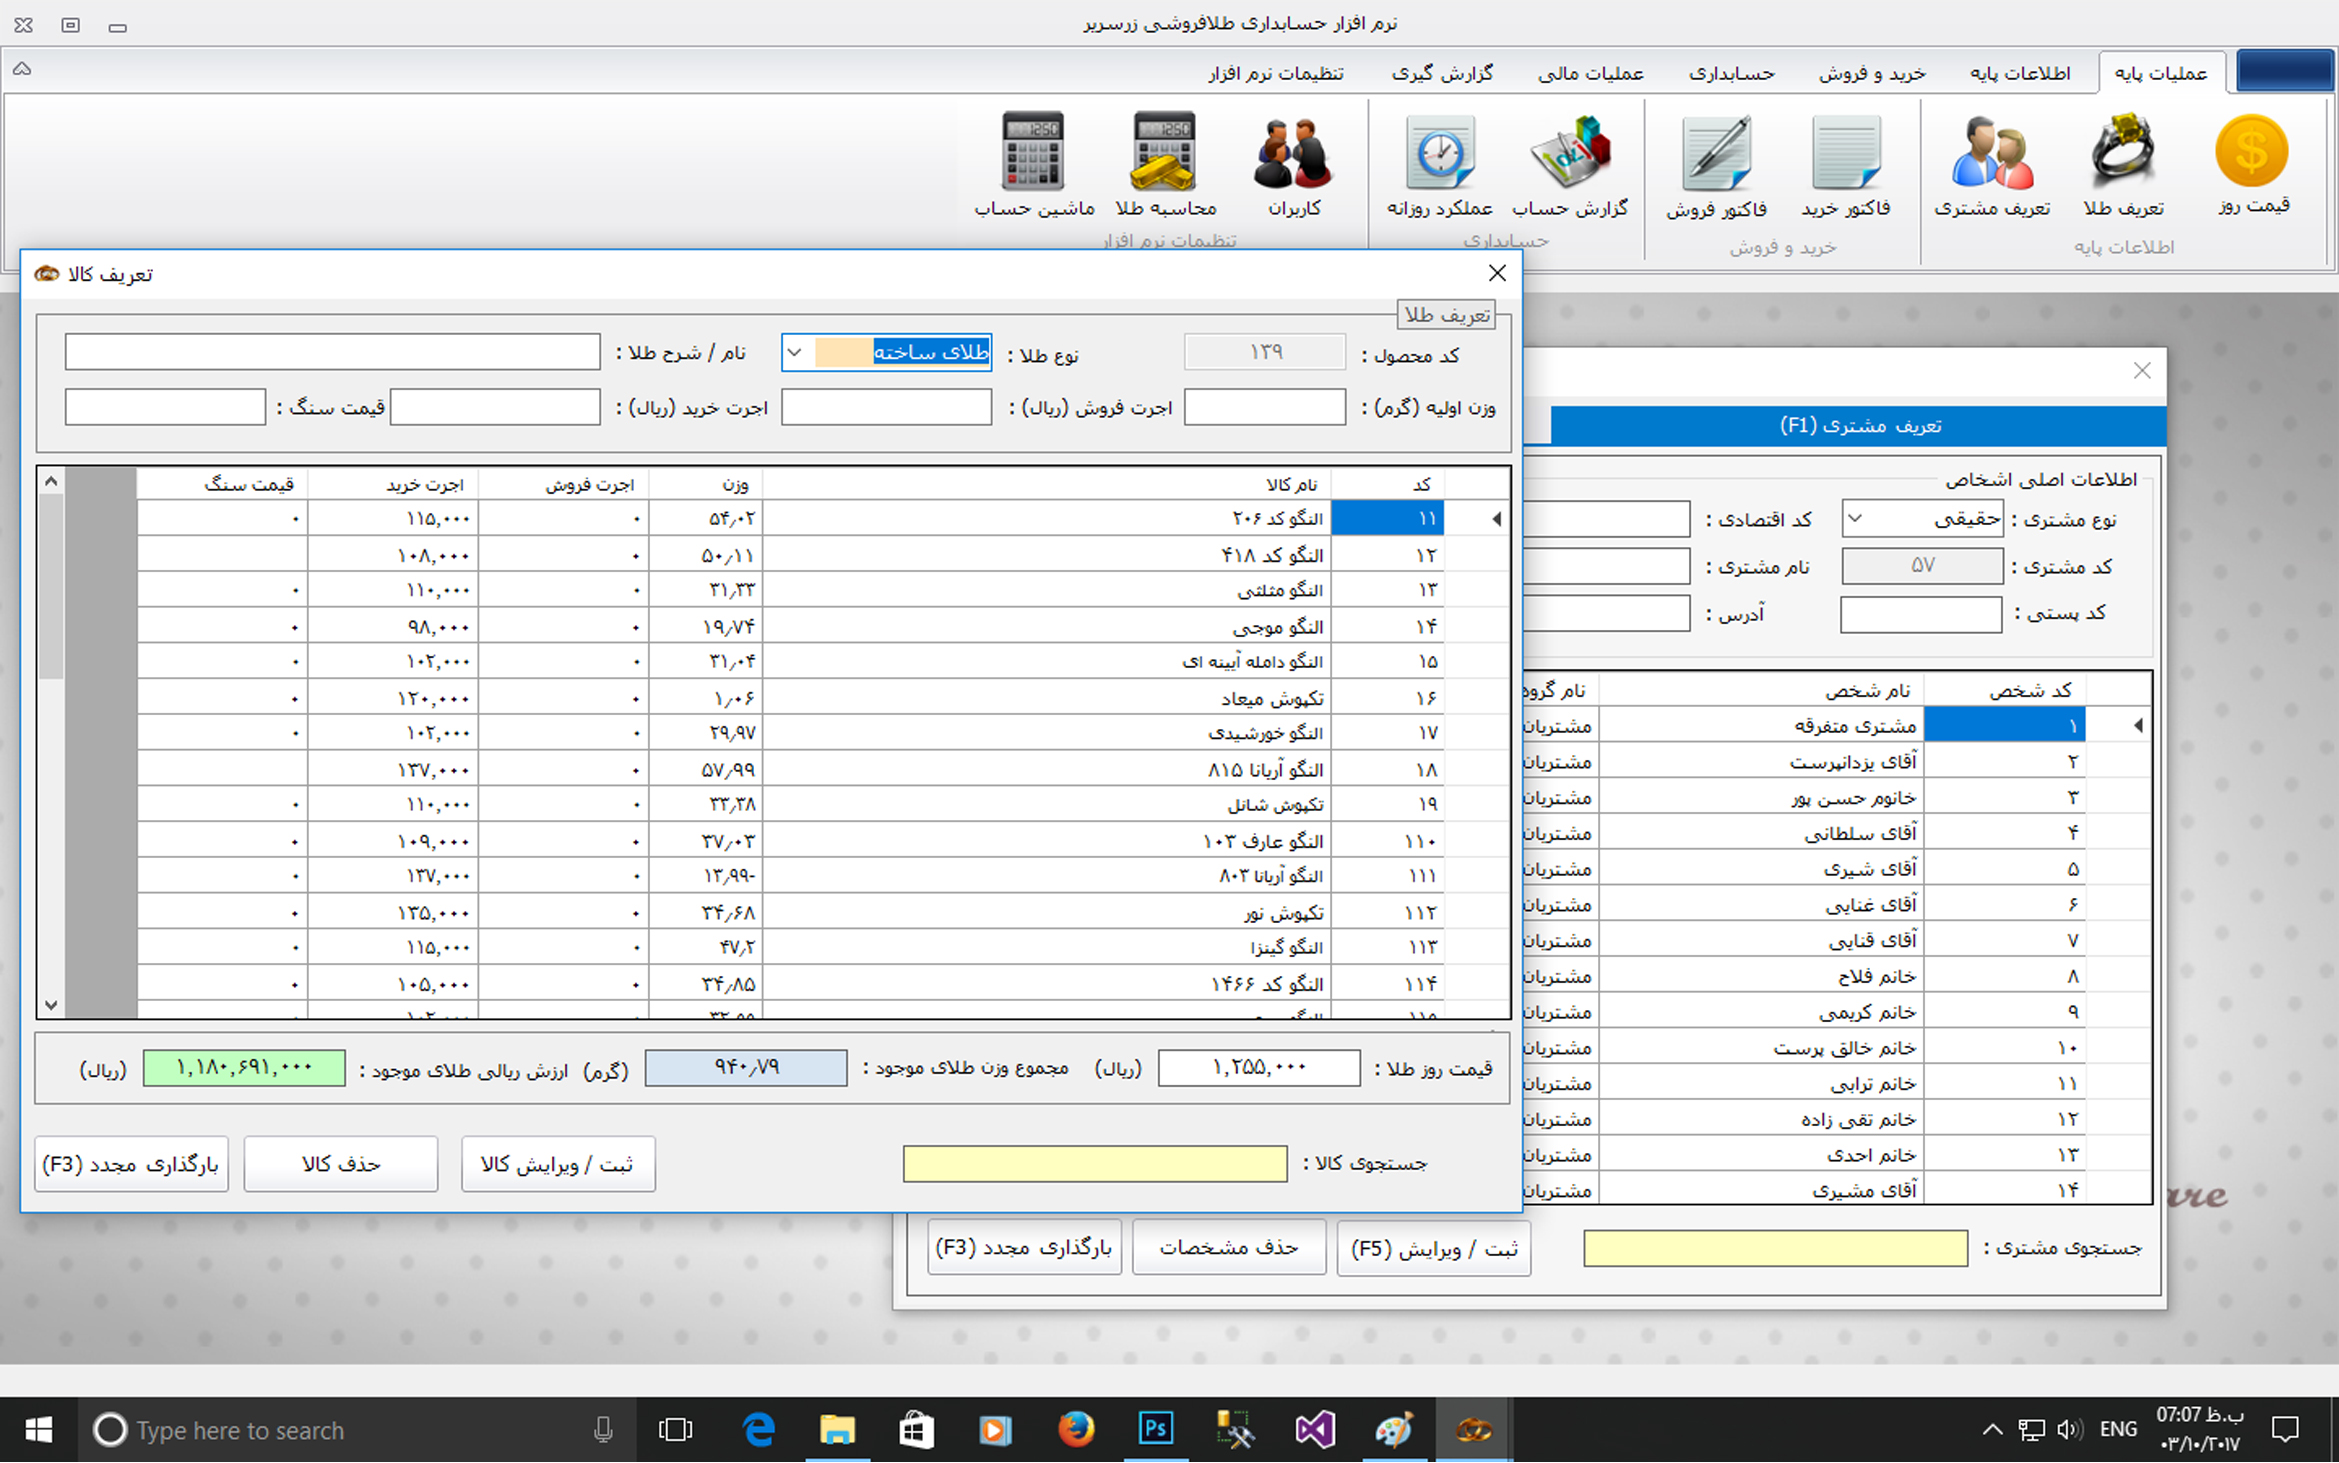
Task: Show hidden system tray icons
Action: tap(1992, 1430)
